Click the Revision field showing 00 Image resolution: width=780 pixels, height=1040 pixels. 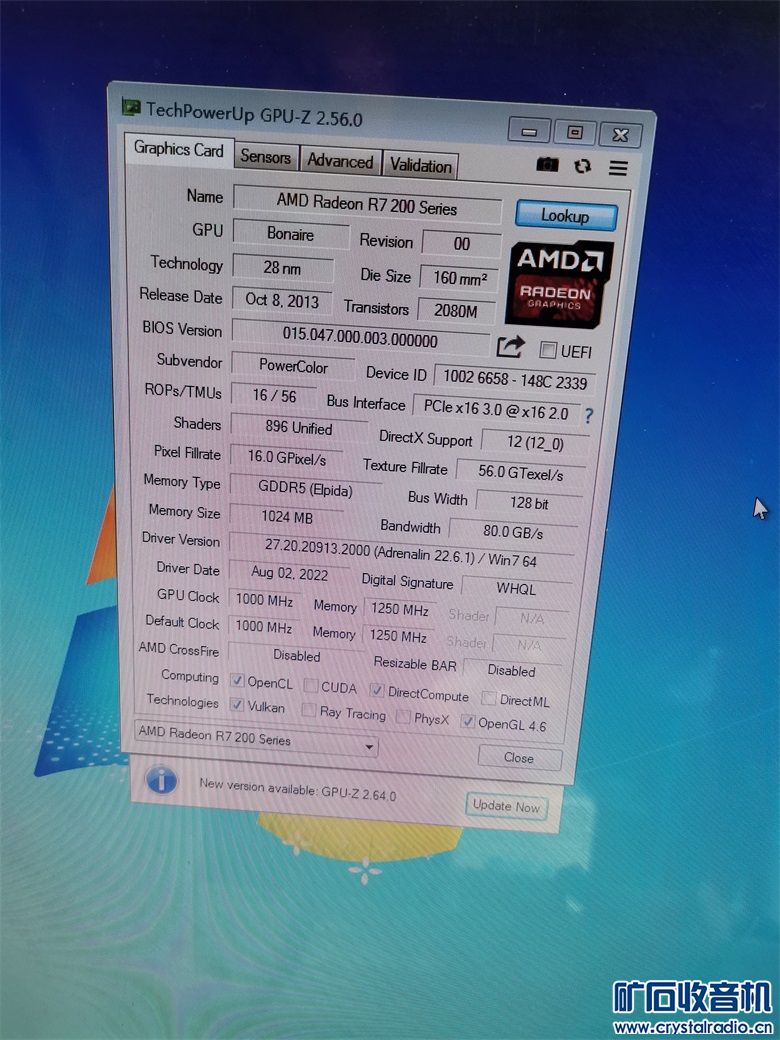pyautogui.click(x=462, y=244)
